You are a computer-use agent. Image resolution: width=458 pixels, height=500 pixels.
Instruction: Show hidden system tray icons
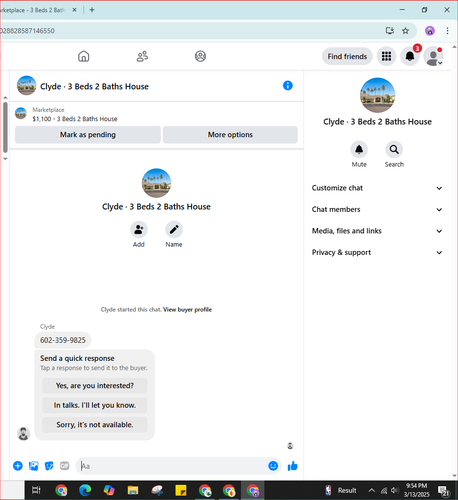(x=372, y=490)
